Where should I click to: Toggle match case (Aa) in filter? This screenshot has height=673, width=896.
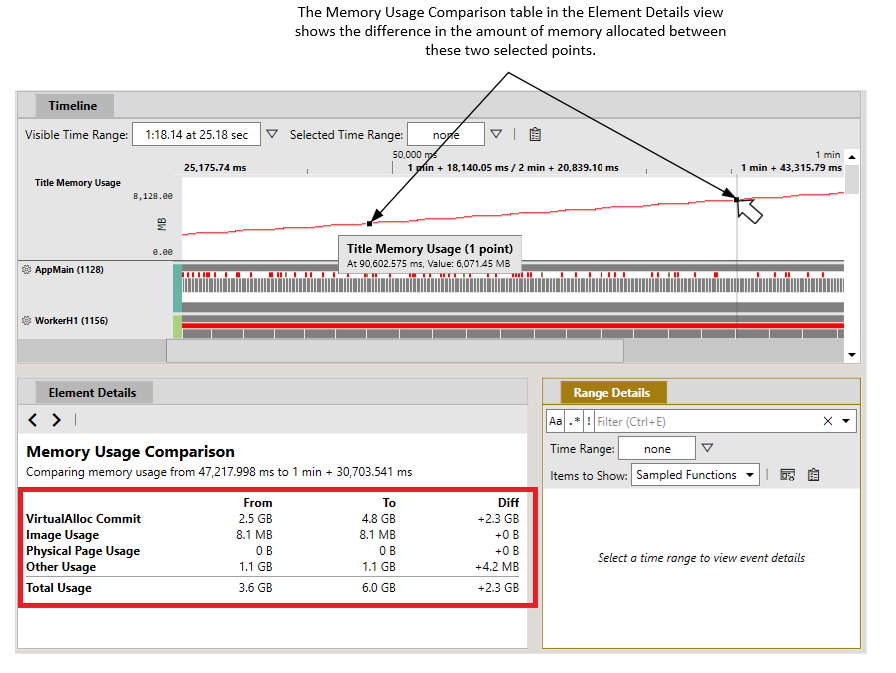[555, 422]
